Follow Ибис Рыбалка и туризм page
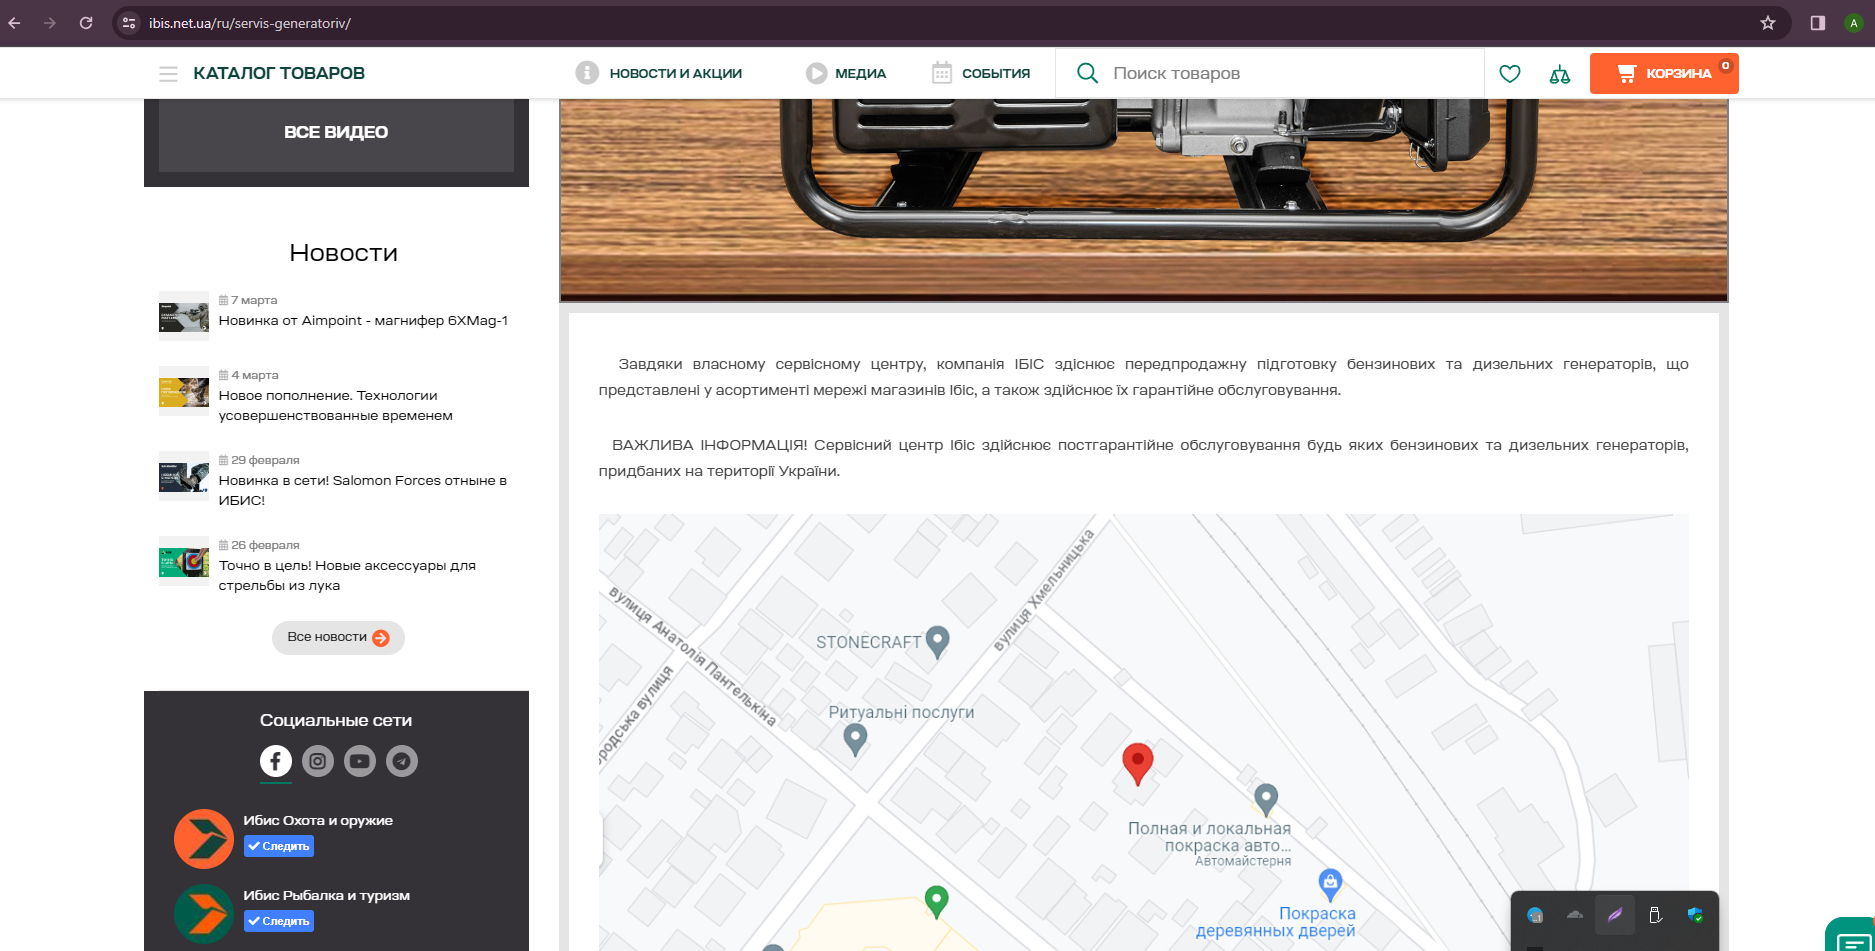Image resolution: width=1875 pixels, height=951 pixels. 279,921
